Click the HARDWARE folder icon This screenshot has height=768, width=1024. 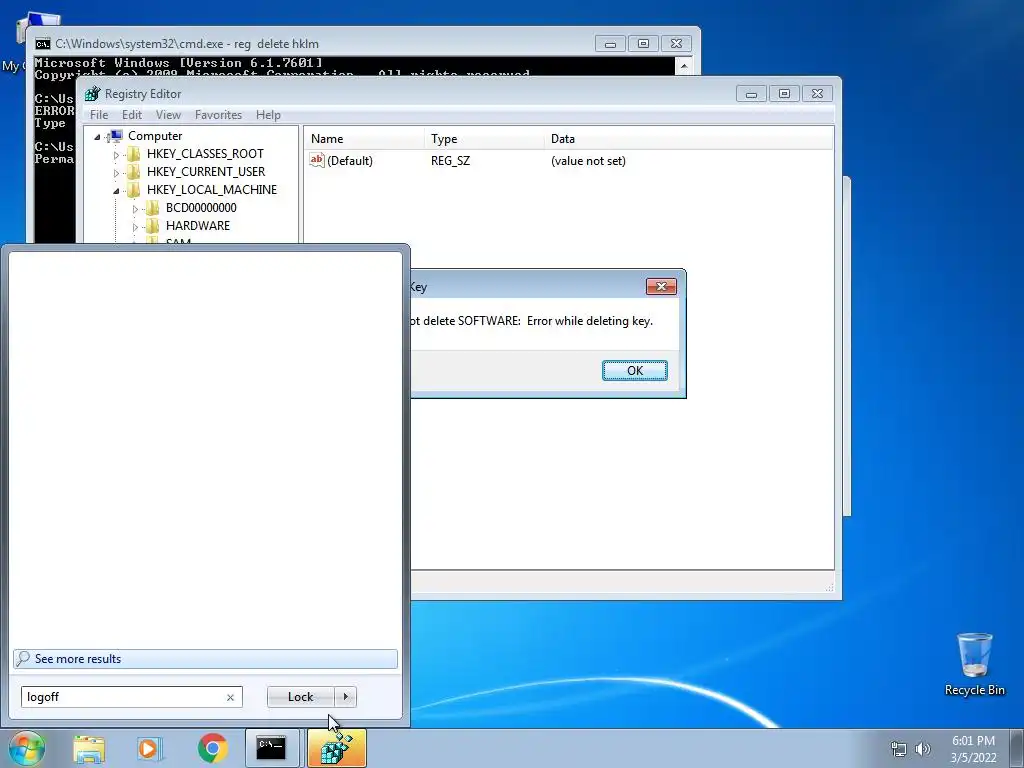click(x=152, y=226)
